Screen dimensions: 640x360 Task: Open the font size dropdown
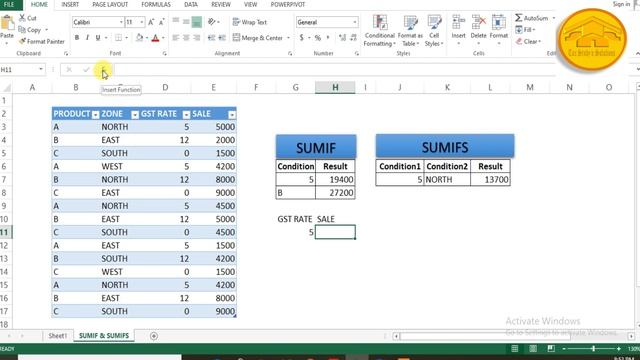pos(142,22)
